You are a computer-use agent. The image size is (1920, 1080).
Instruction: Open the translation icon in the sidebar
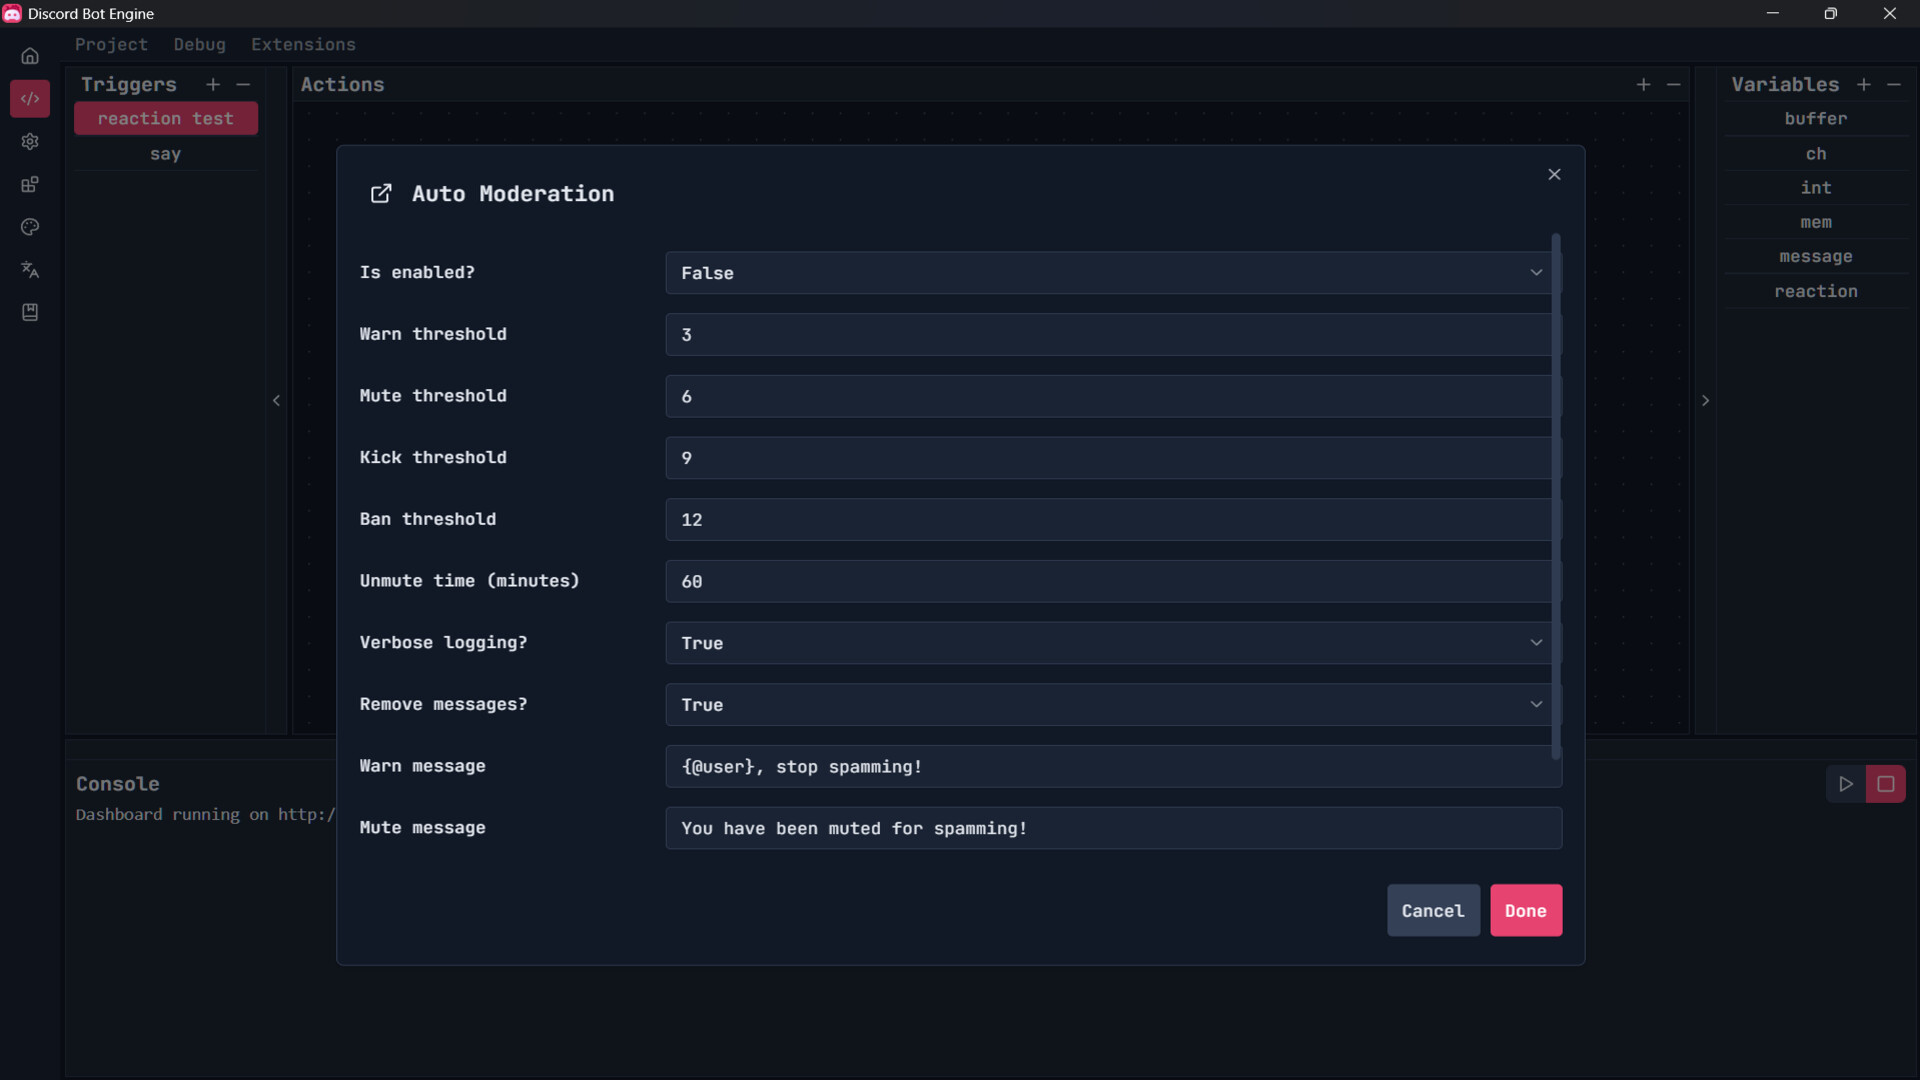(x=30, y=269)
